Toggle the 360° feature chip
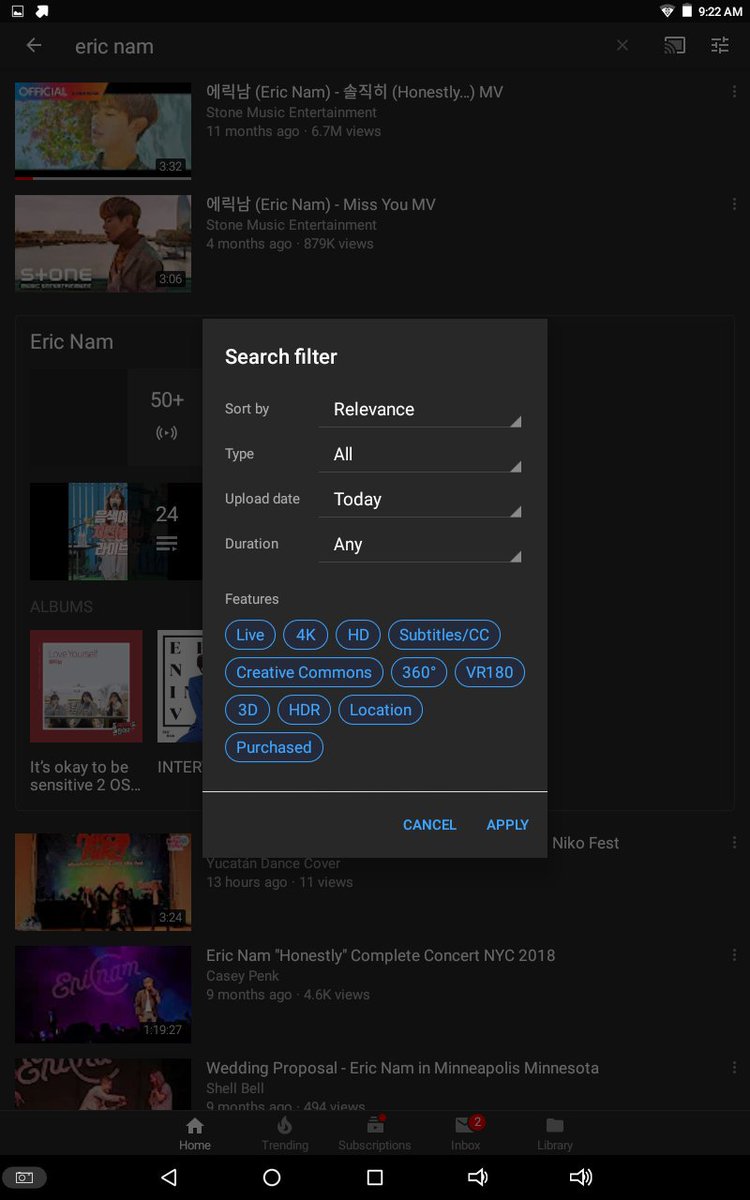 419,672
